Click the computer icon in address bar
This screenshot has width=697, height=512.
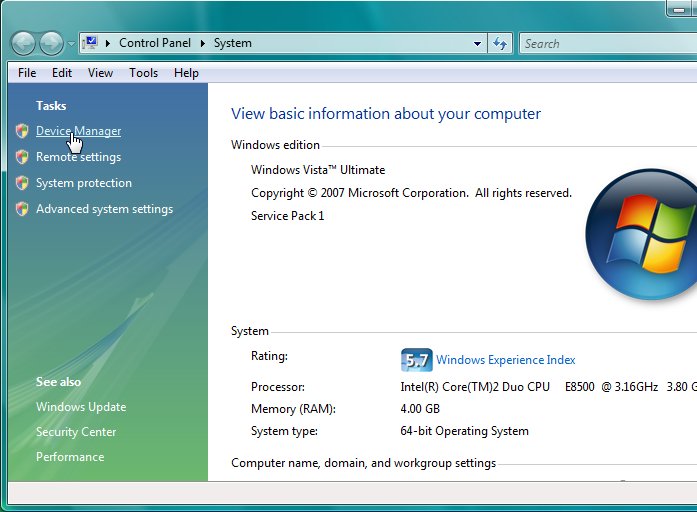[90, 43]
